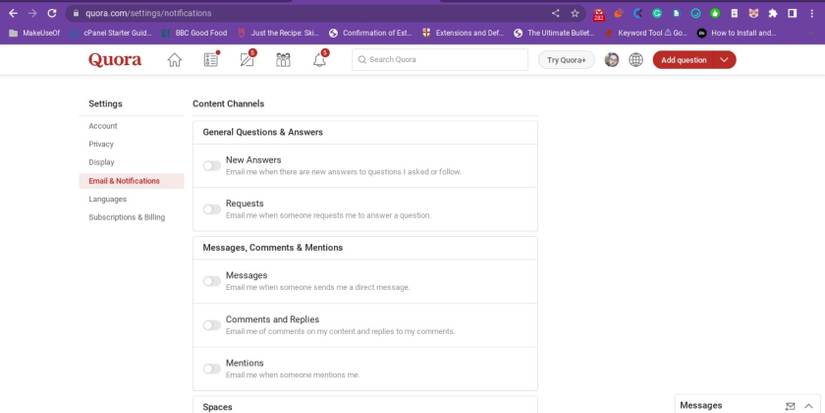Bookmark this page with star icon
The image size is (825, 413).
click(575, 13)
